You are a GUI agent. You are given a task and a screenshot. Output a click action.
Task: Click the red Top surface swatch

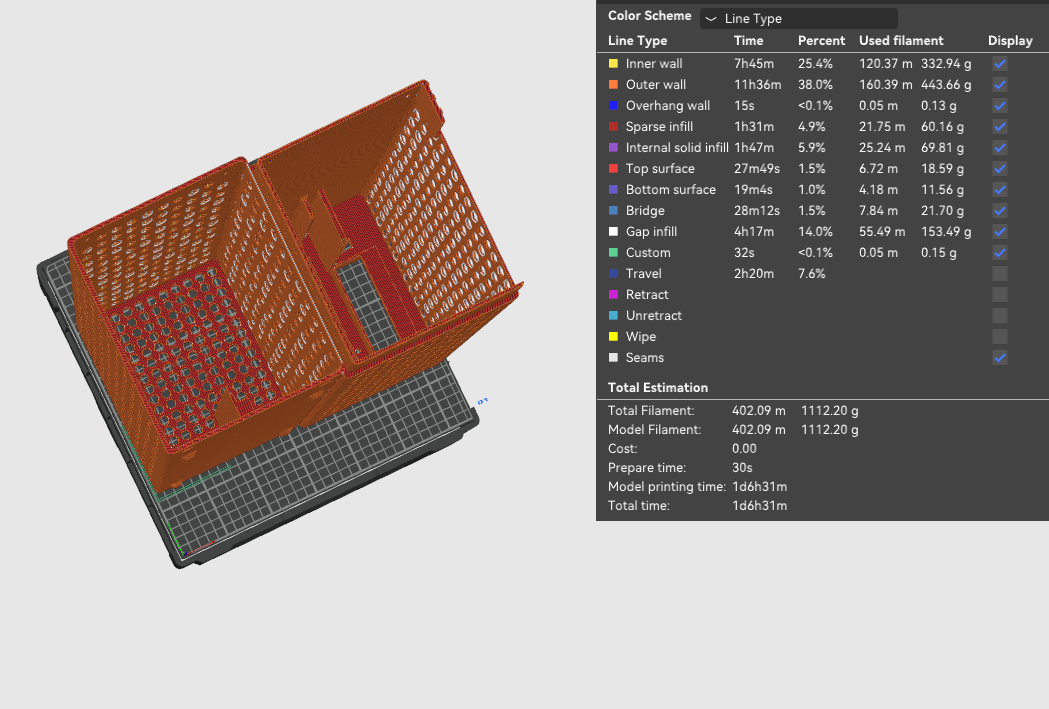click(613, 169)
